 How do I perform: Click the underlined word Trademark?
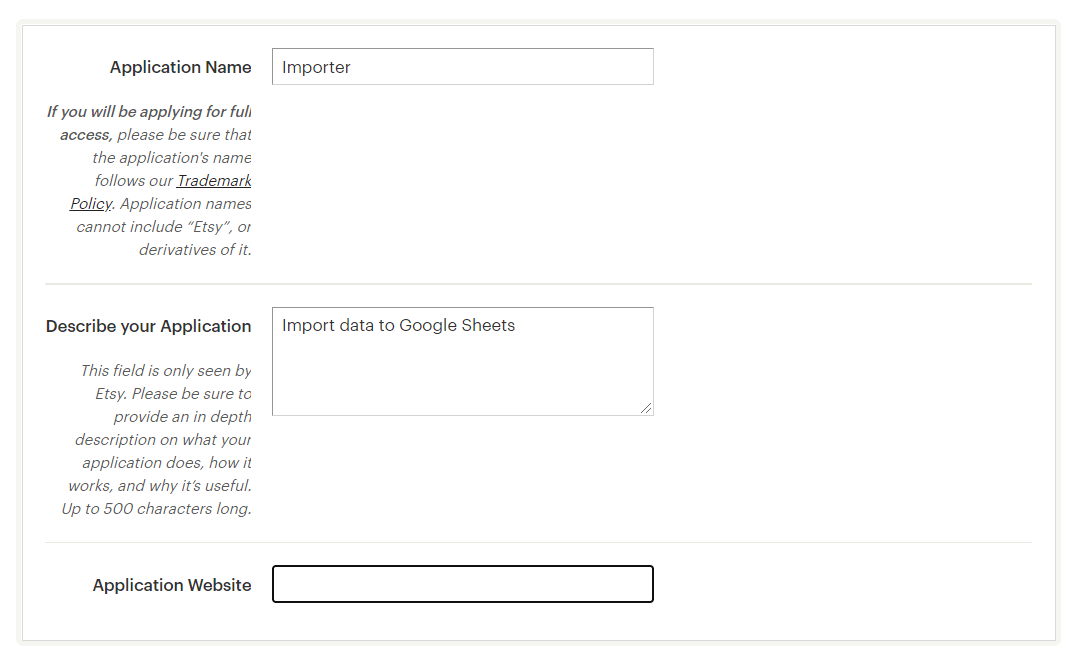pos(213,180)
